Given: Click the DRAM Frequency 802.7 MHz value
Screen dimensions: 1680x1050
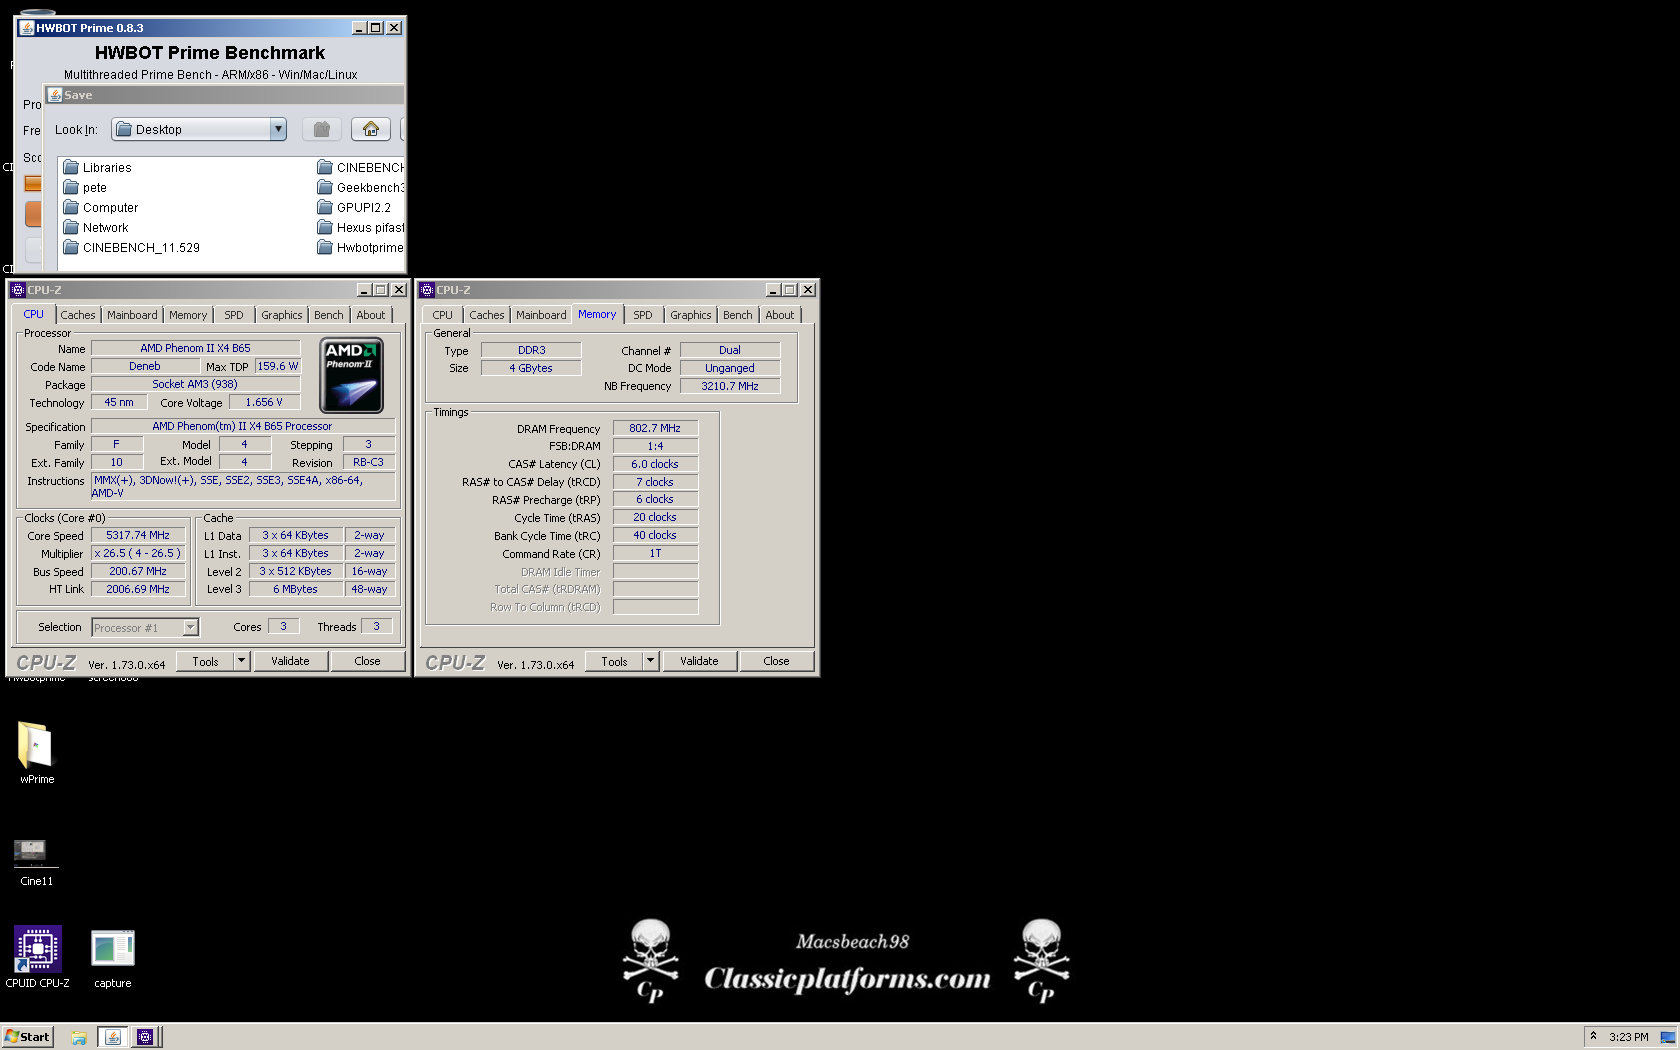Looking at the screenshot, I should tap(655, 428).
